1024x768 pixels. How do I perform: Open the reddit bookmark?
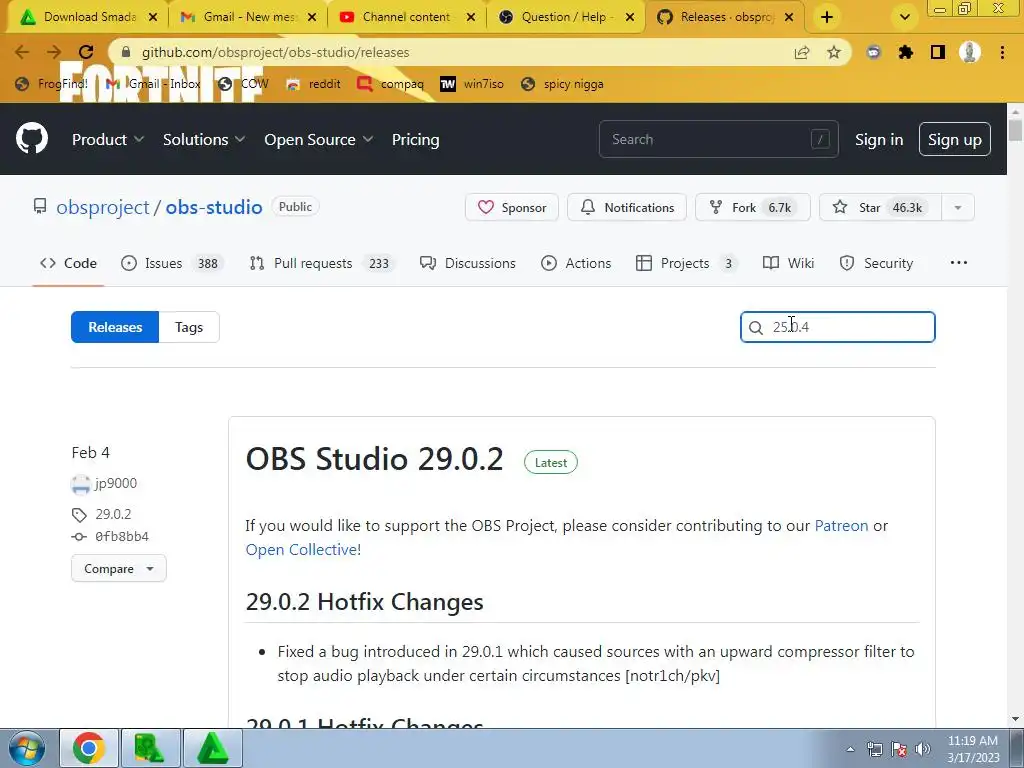pyautogui.click(x=313, y=84)
